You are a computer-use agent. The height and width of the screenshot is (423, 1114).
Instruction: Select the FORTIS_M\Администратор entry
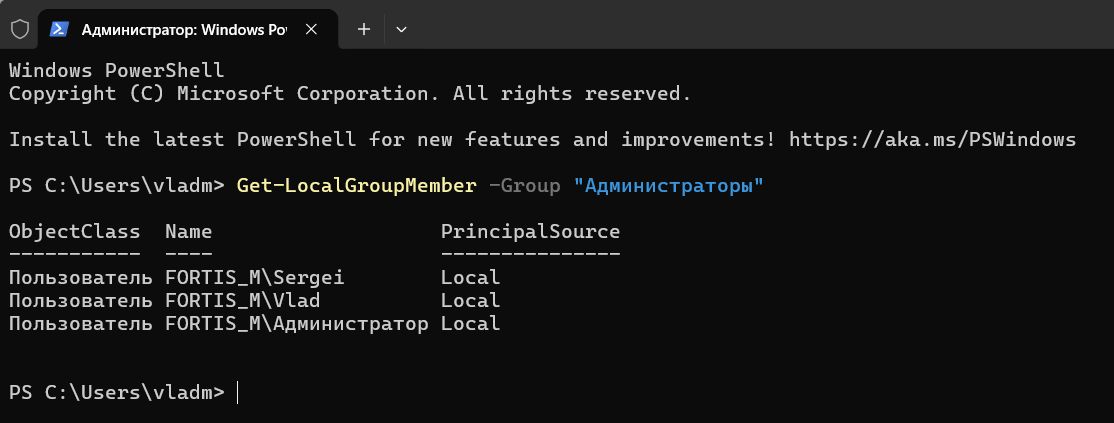click(296, 324)
